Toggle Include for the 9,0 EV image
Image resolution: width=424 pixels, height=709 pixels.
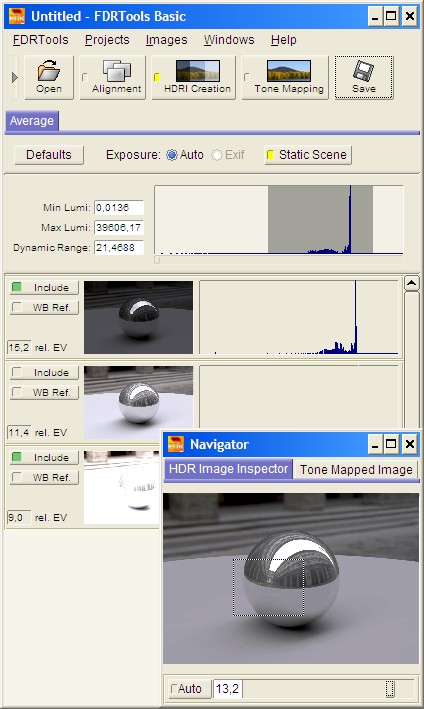[x=44, y=458]
